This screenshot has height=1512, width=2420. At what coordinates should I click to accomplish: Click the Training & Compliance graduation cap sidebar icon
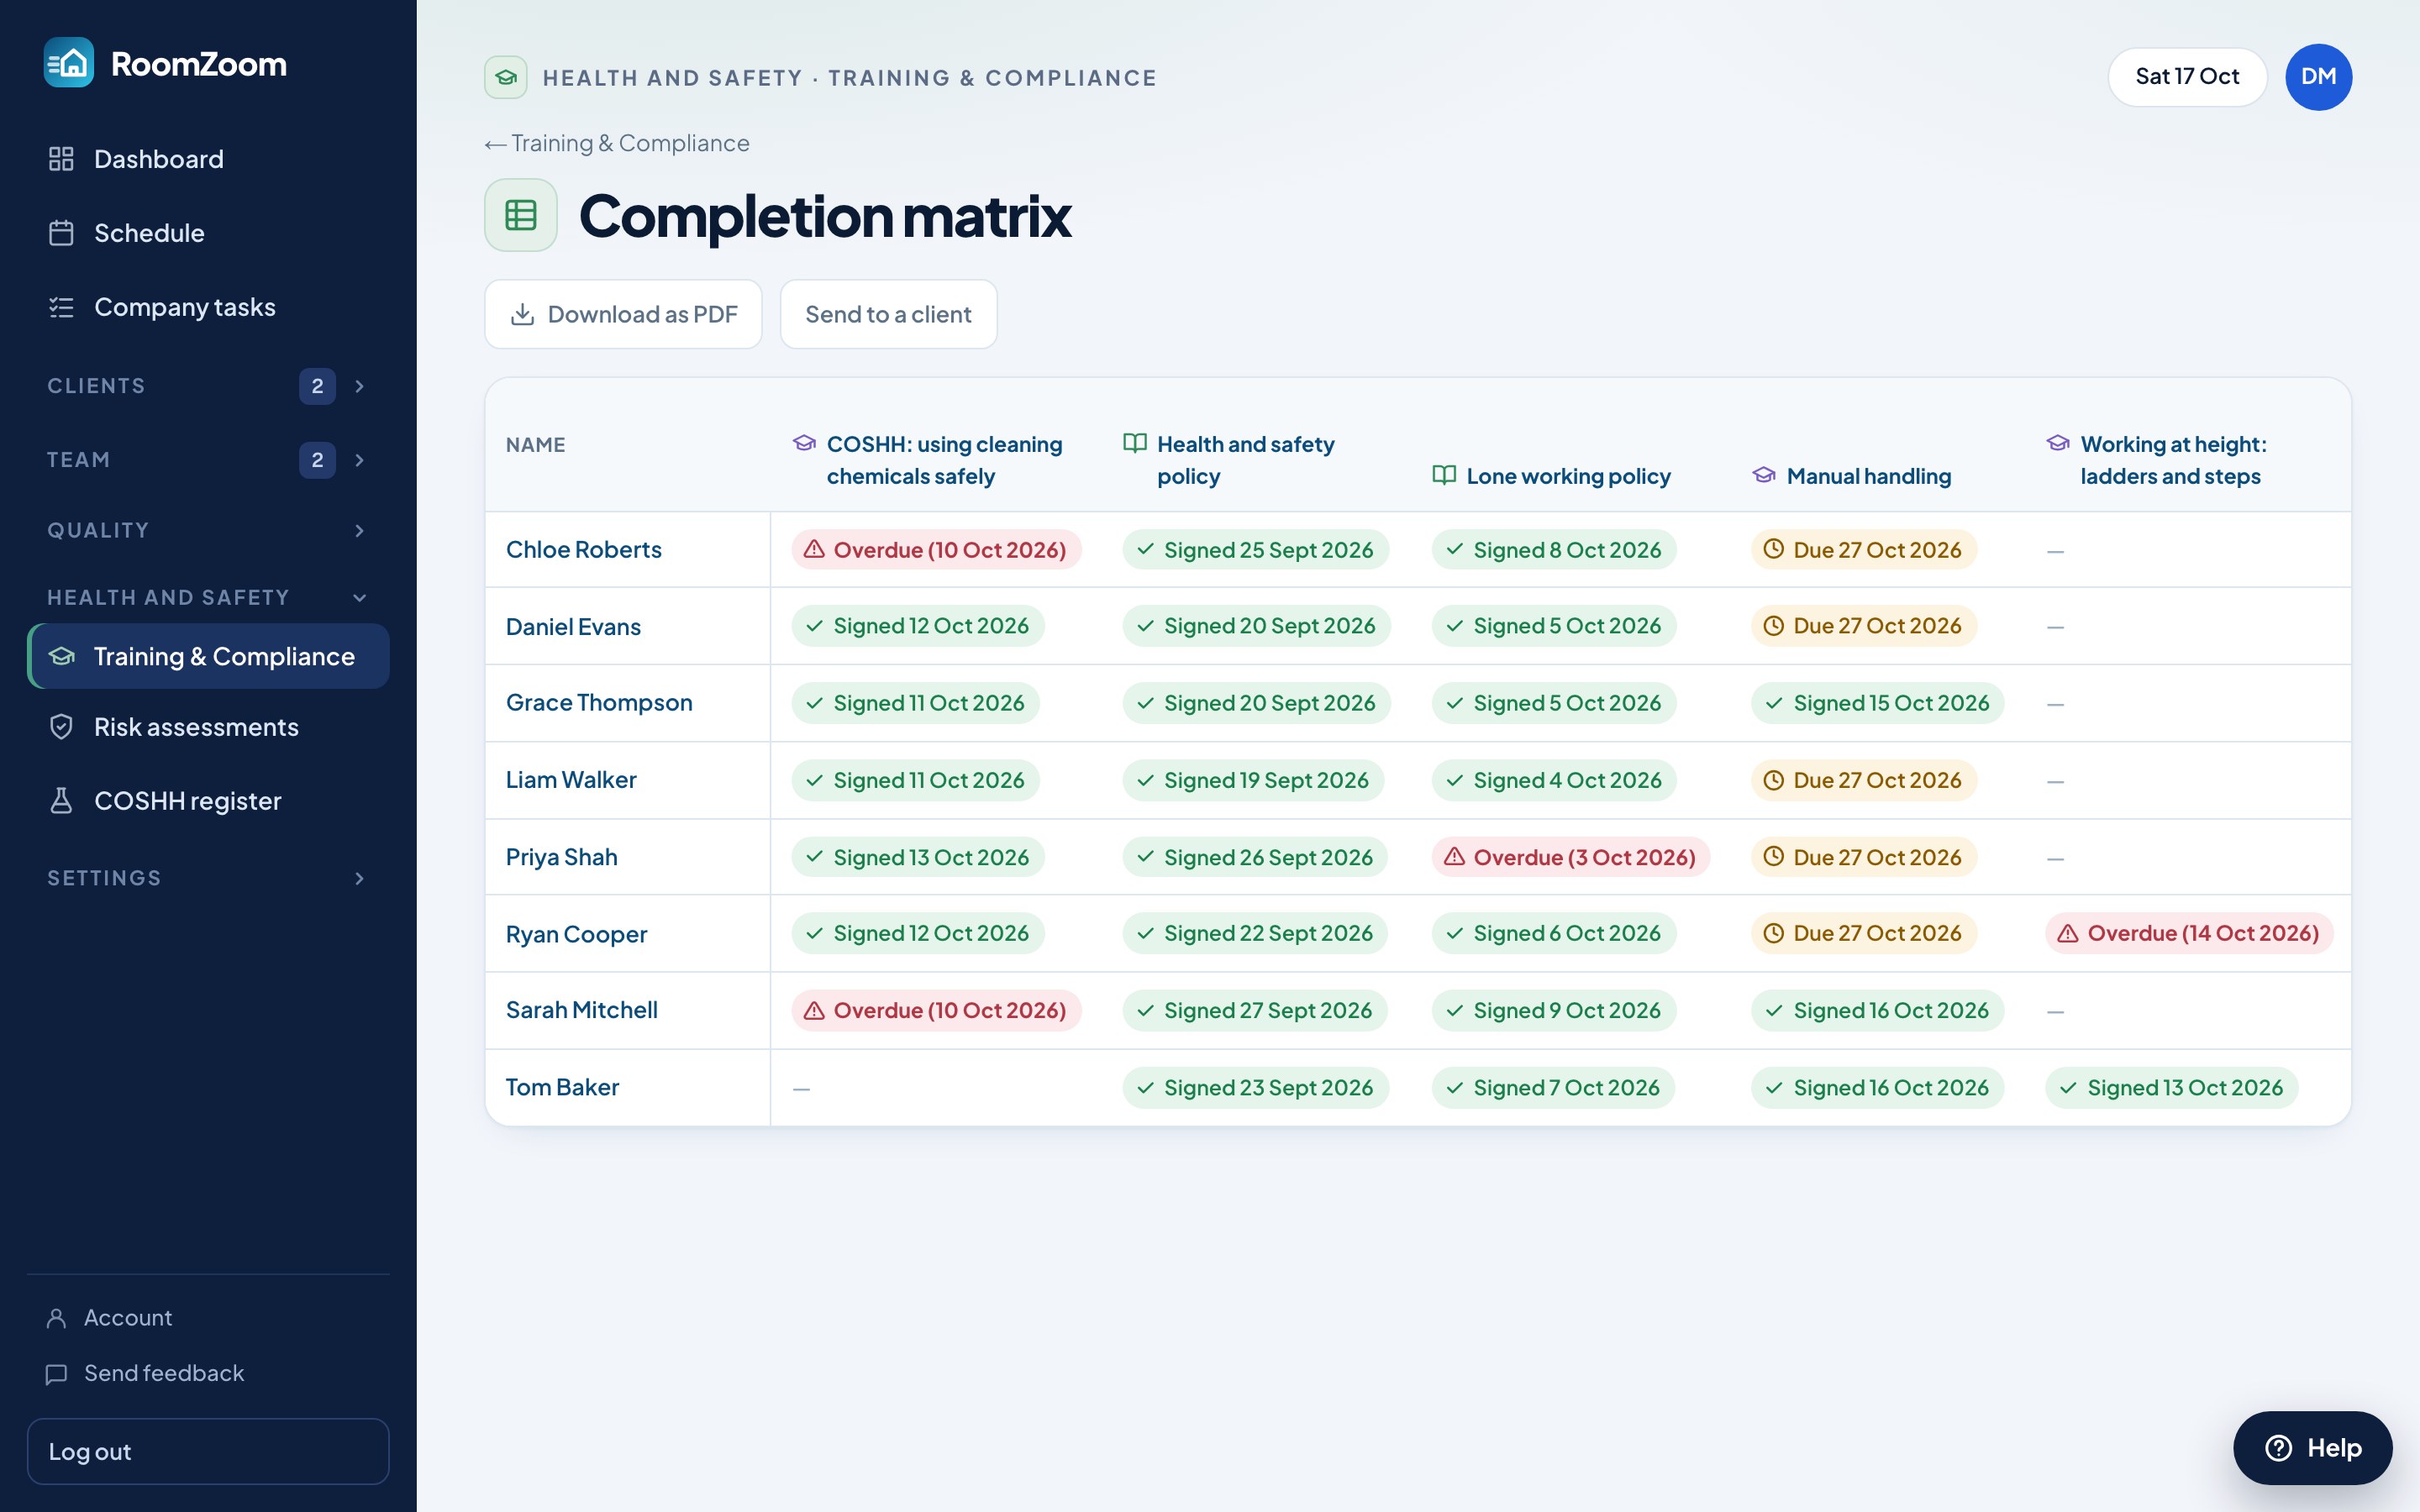(62, 656)
